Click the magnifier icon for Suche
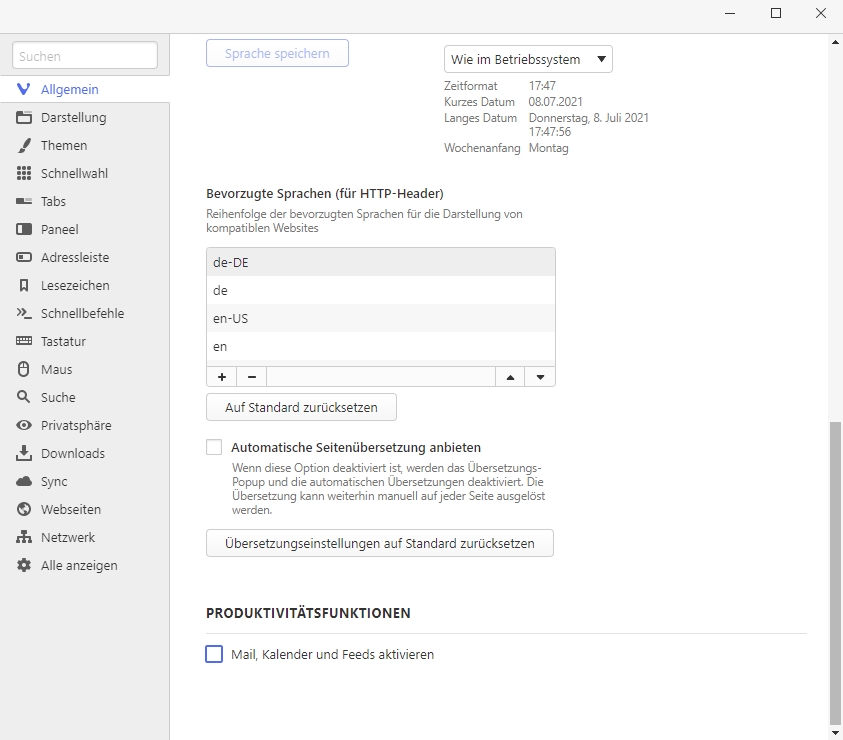The width and height of the screenshot is (843, 740). [x=24, y=397]
